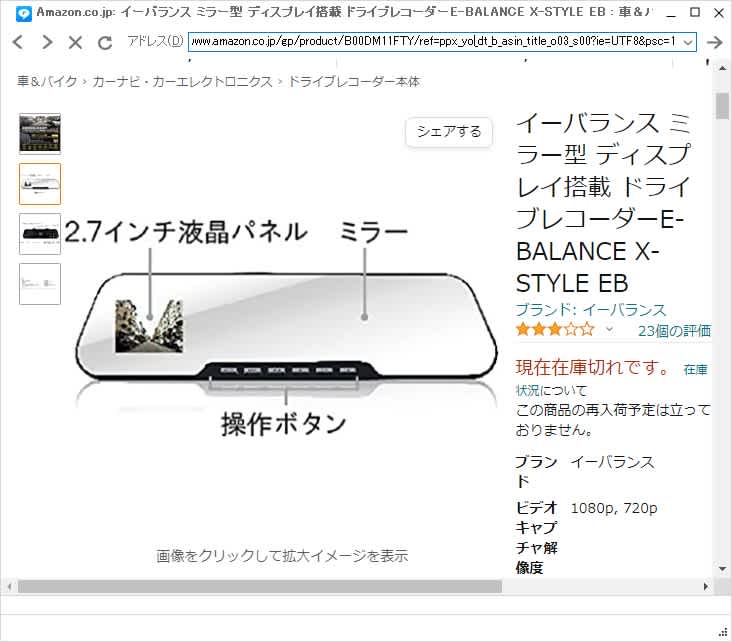
Task: Click the 1080p, 720p resolution value
Action: click(x=613, y=508)
